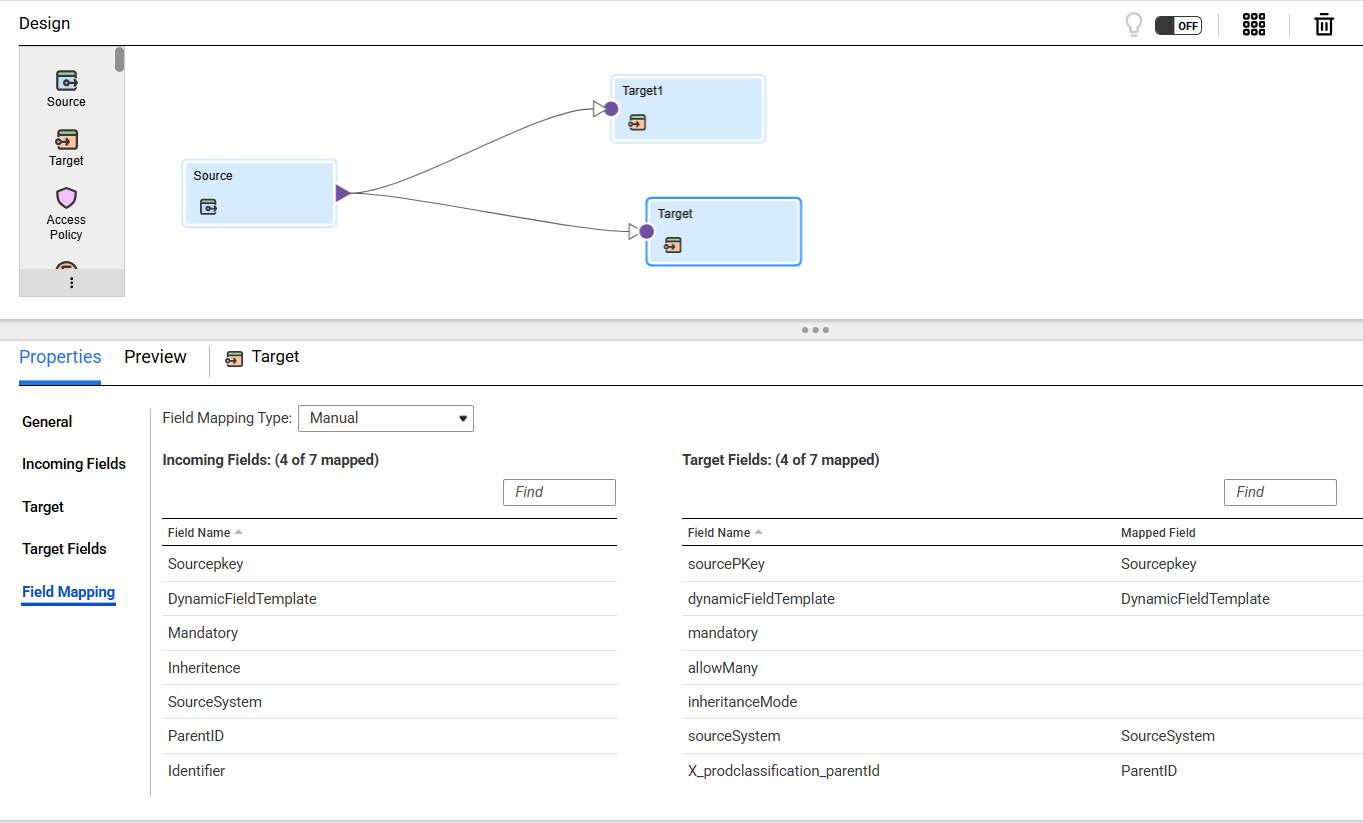Switch to the Preview tab
This screenshot has height=823, width=1363.
pos(155,357)
